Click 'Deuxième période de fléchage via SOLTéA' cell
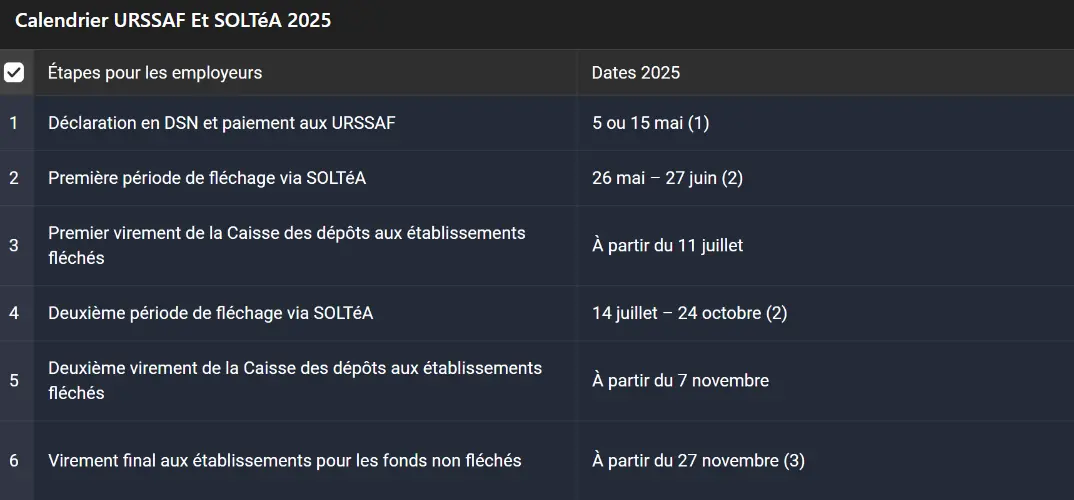The image size is (1074, 500). tap(210, 313)
